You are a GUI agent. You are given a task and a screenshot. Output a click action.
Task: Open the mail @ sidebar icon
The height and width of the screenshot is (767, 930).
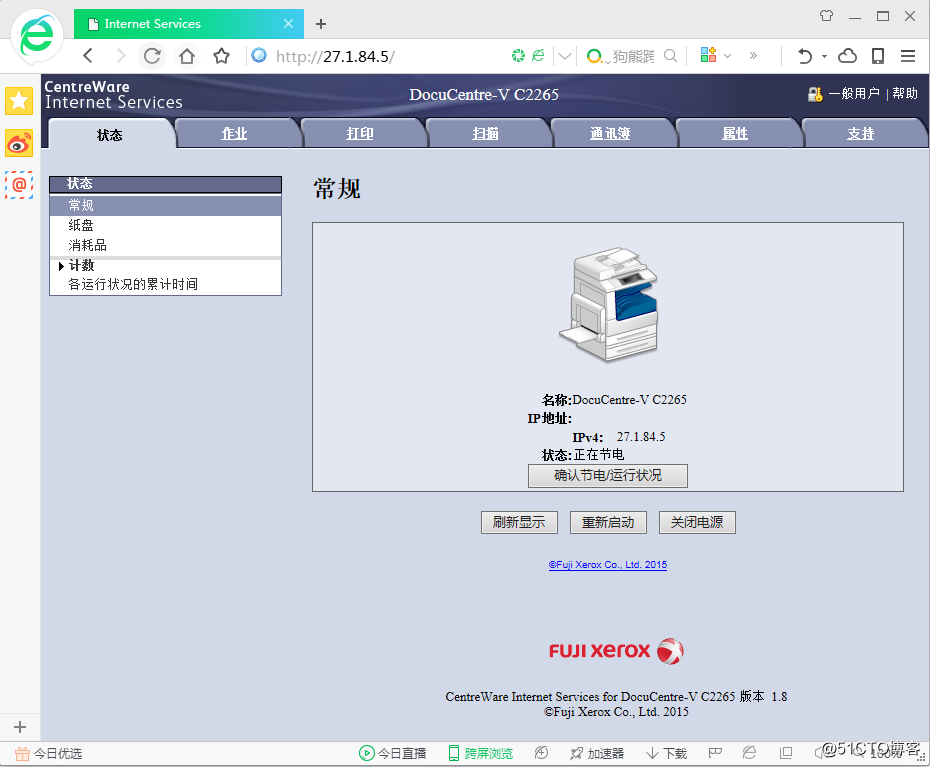[x=19, y=185]
